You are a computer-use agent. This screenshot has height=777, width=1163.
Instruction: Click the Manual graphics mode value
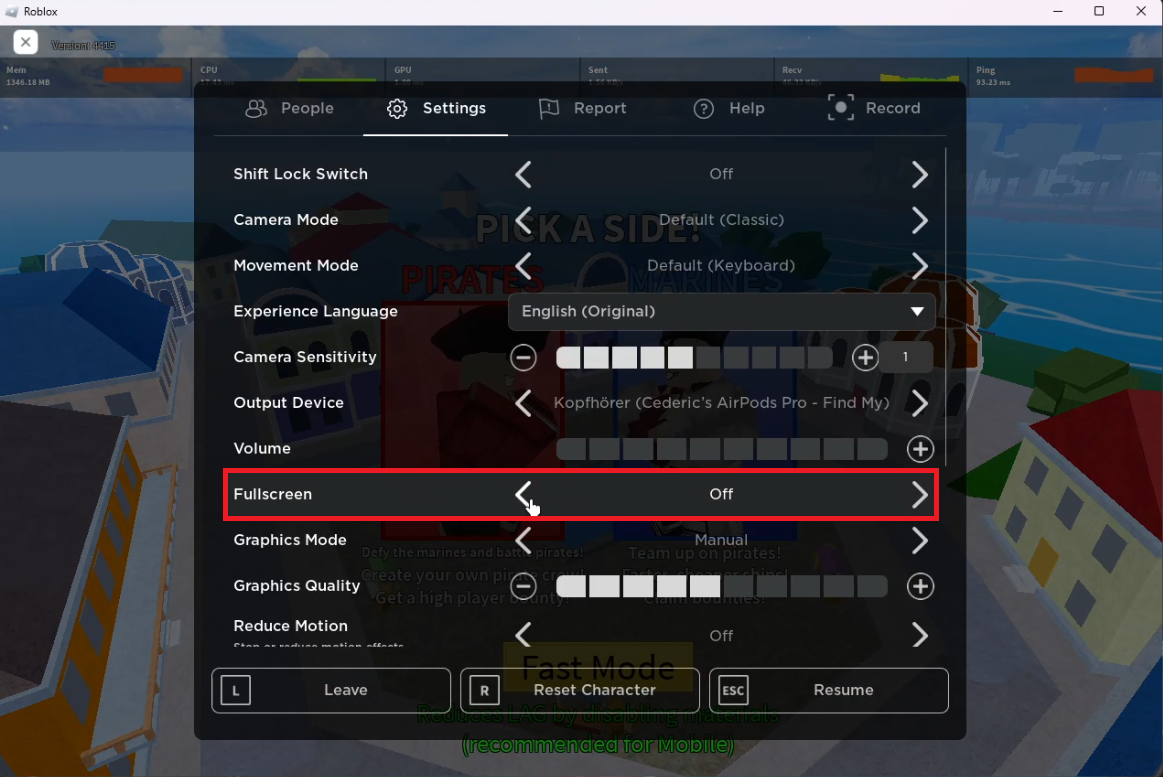721,540
